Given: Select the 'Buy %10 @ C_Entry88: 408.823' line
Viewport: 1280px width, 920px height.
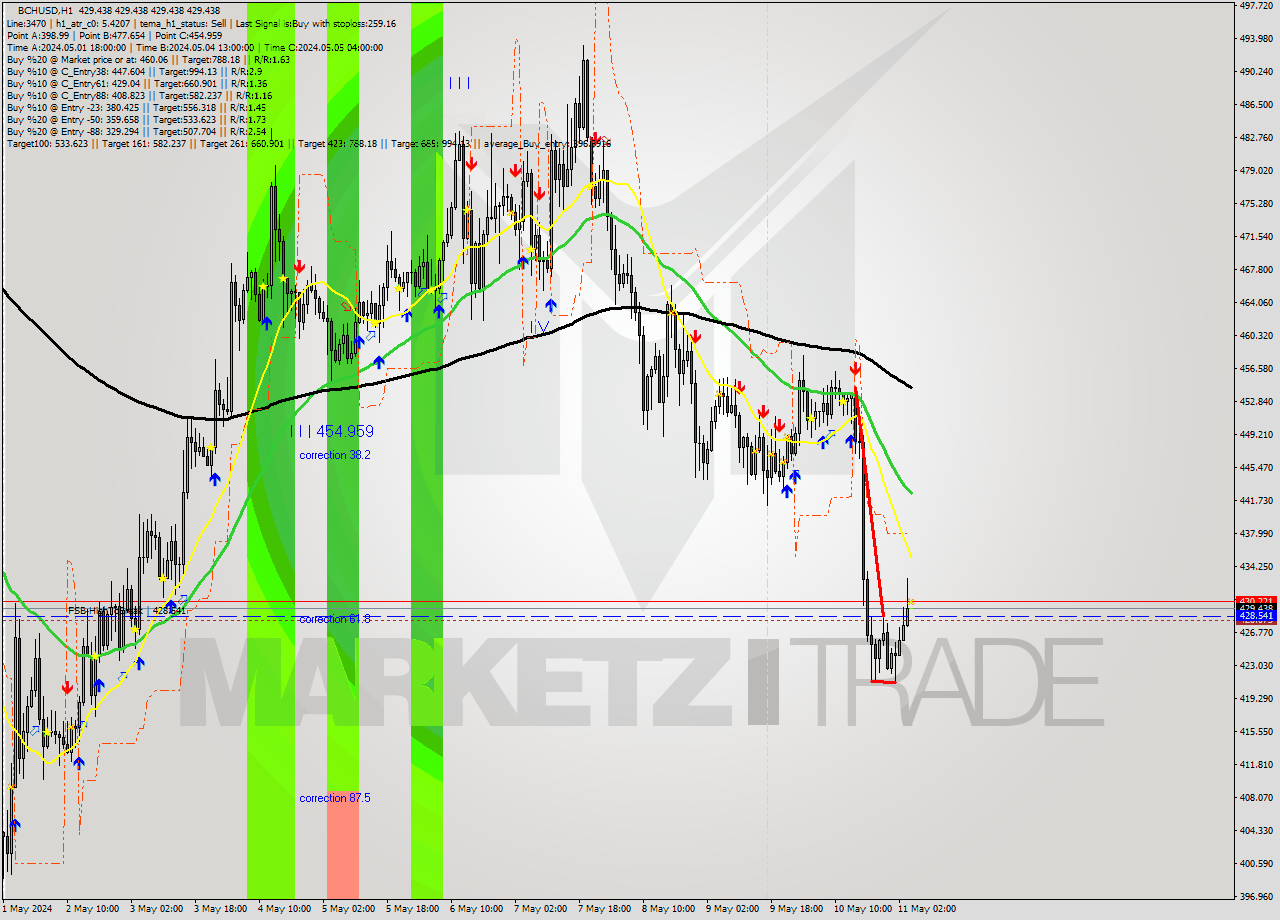Looking at the screenshot, I should [139, 95].
